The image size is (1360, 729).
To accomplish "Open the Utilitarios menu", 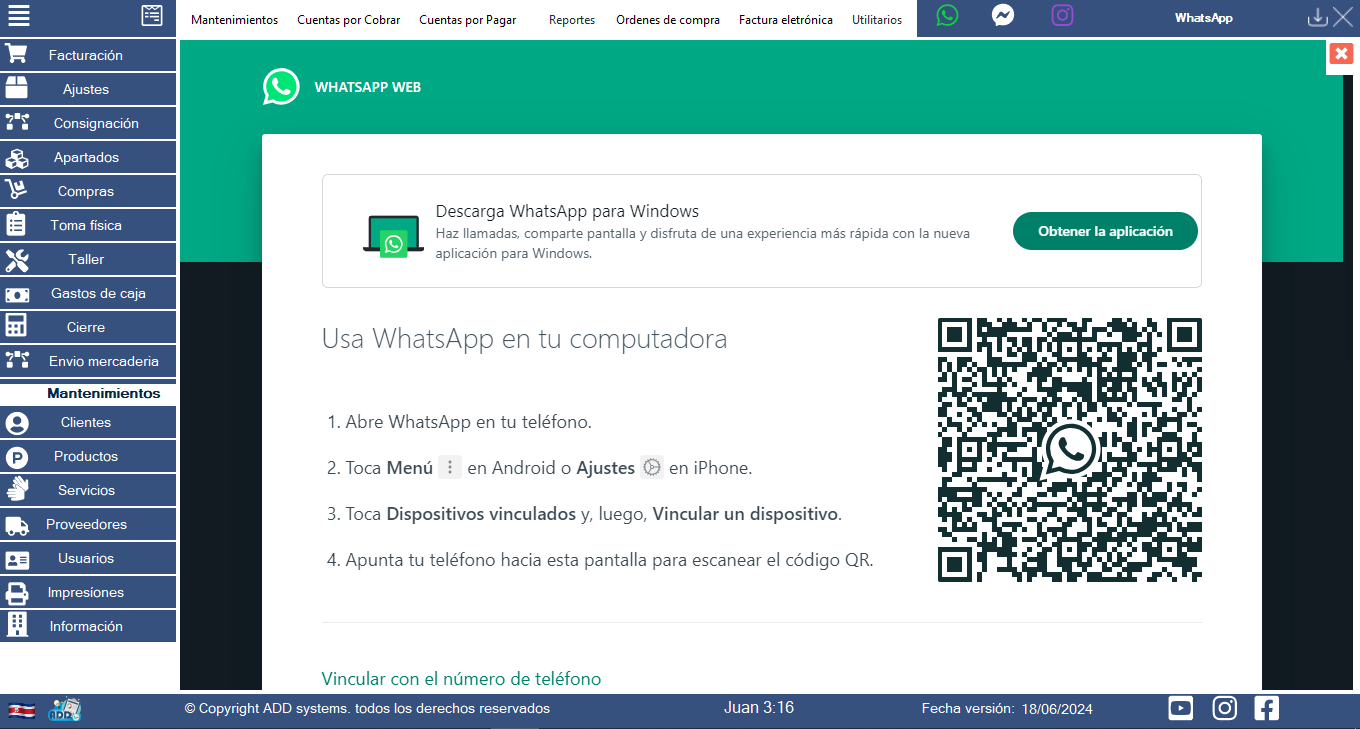I will click(877, 20).
